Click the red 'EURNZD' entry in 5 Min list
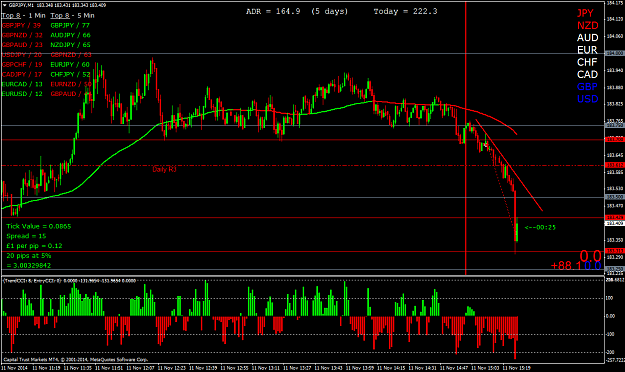Viewport: 625px width, 372px height. coord(71,84)
